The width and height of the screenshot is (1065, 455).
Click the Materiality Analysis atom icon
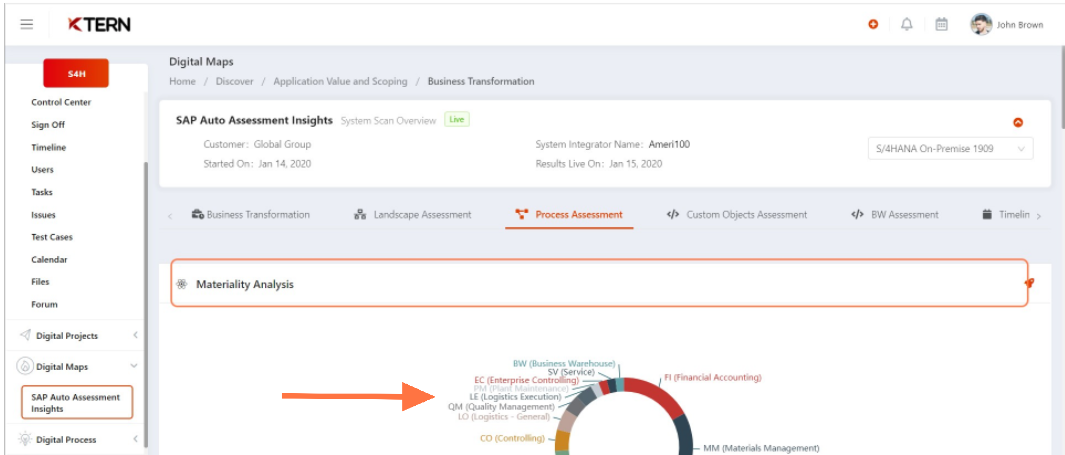coord(181,285)
